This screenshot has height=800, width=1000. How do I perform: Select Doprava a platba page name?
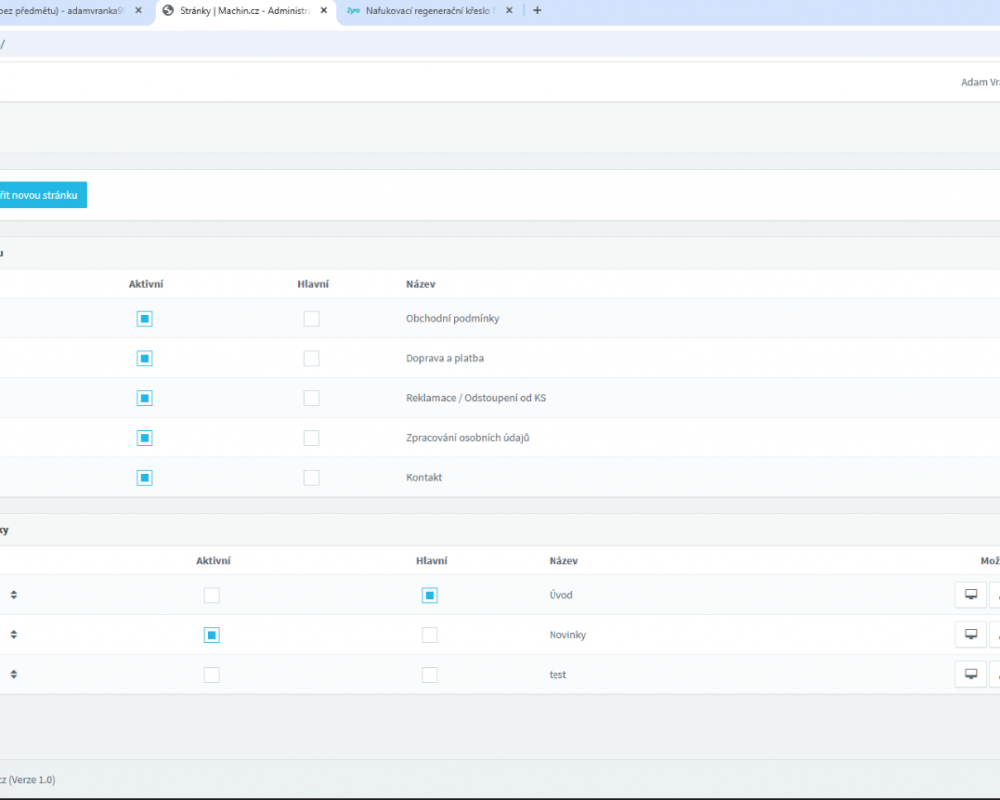445,358
